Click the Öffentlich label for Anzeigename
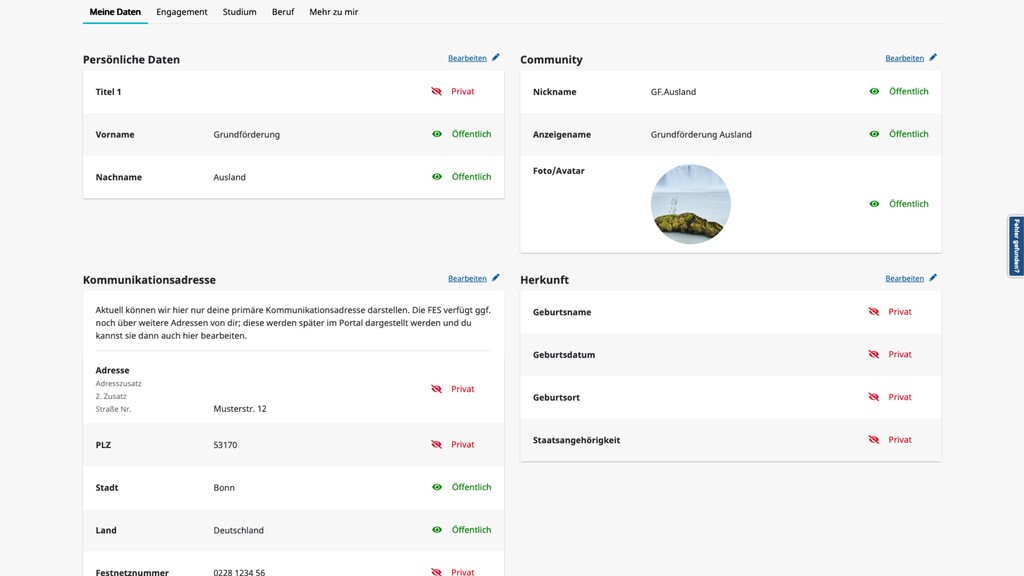1024x576 pixels. click(908, 134)
